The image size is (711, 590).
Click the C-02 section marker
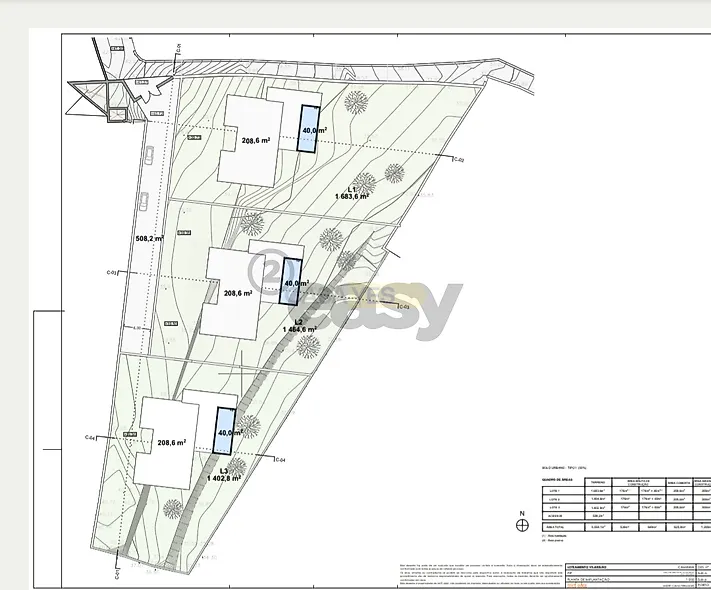coord(459,160)
